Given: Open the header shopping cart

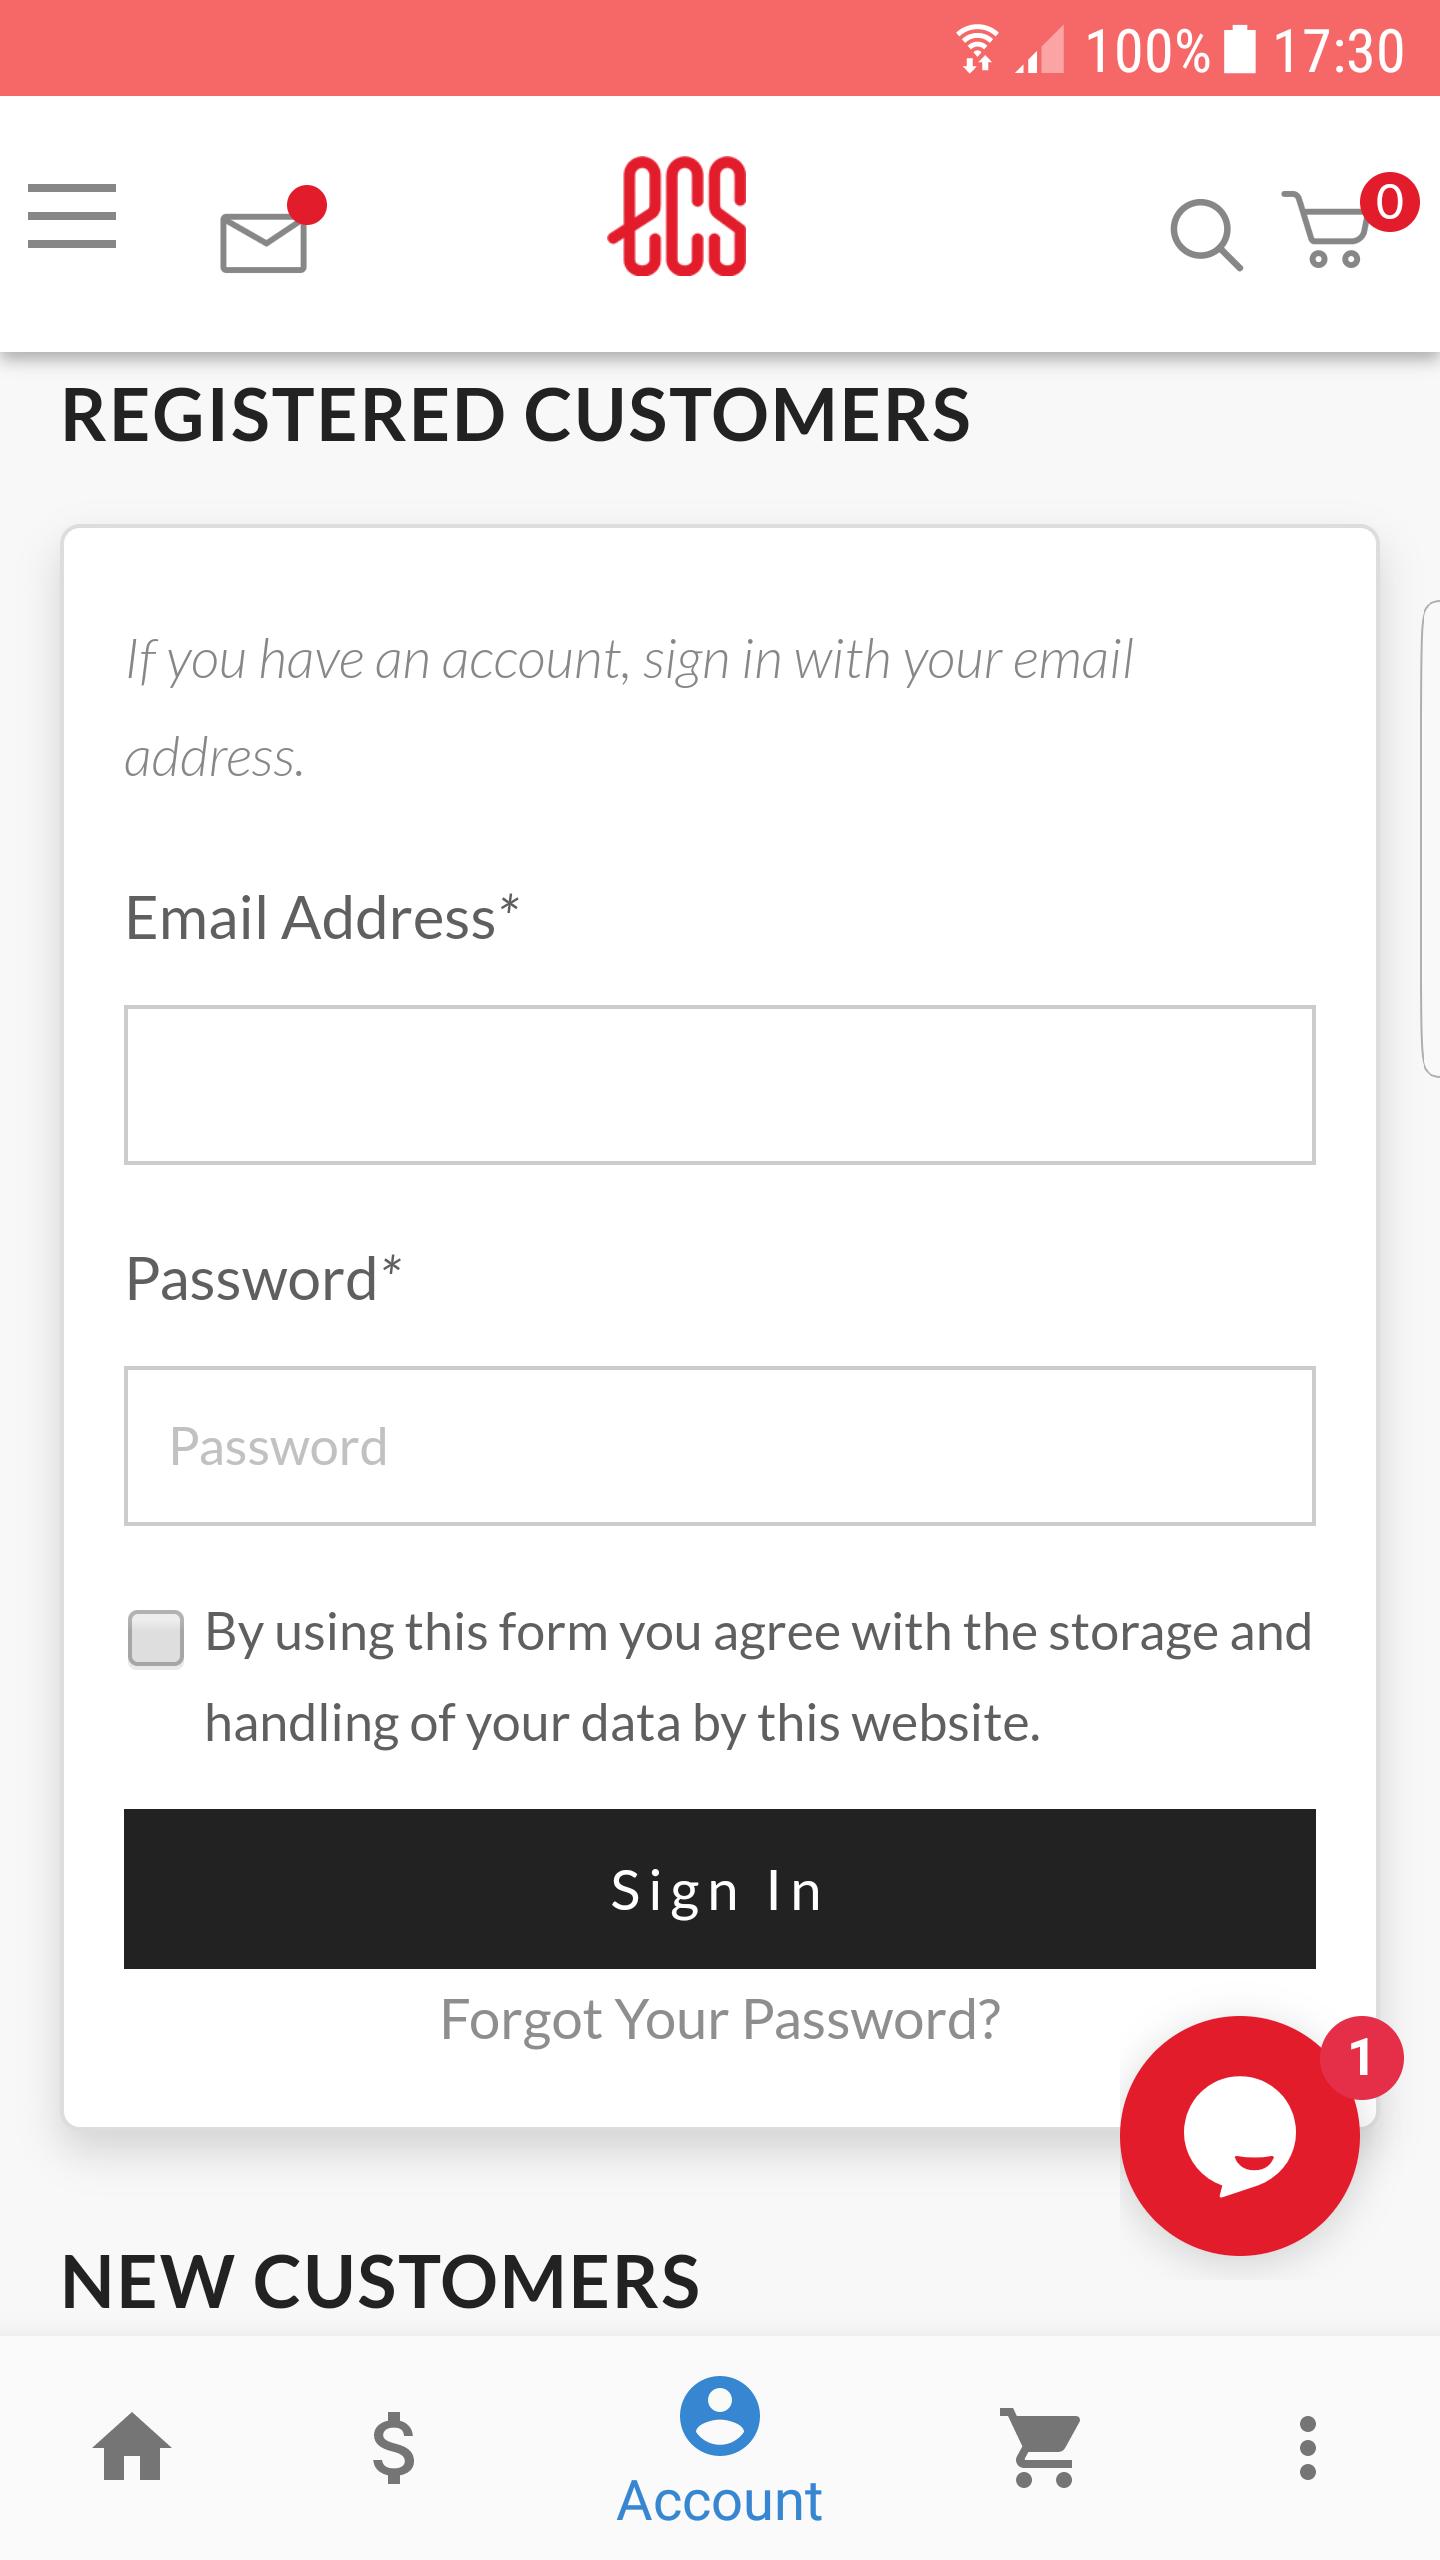Looking at the screenshot, I should [1328, 228].
